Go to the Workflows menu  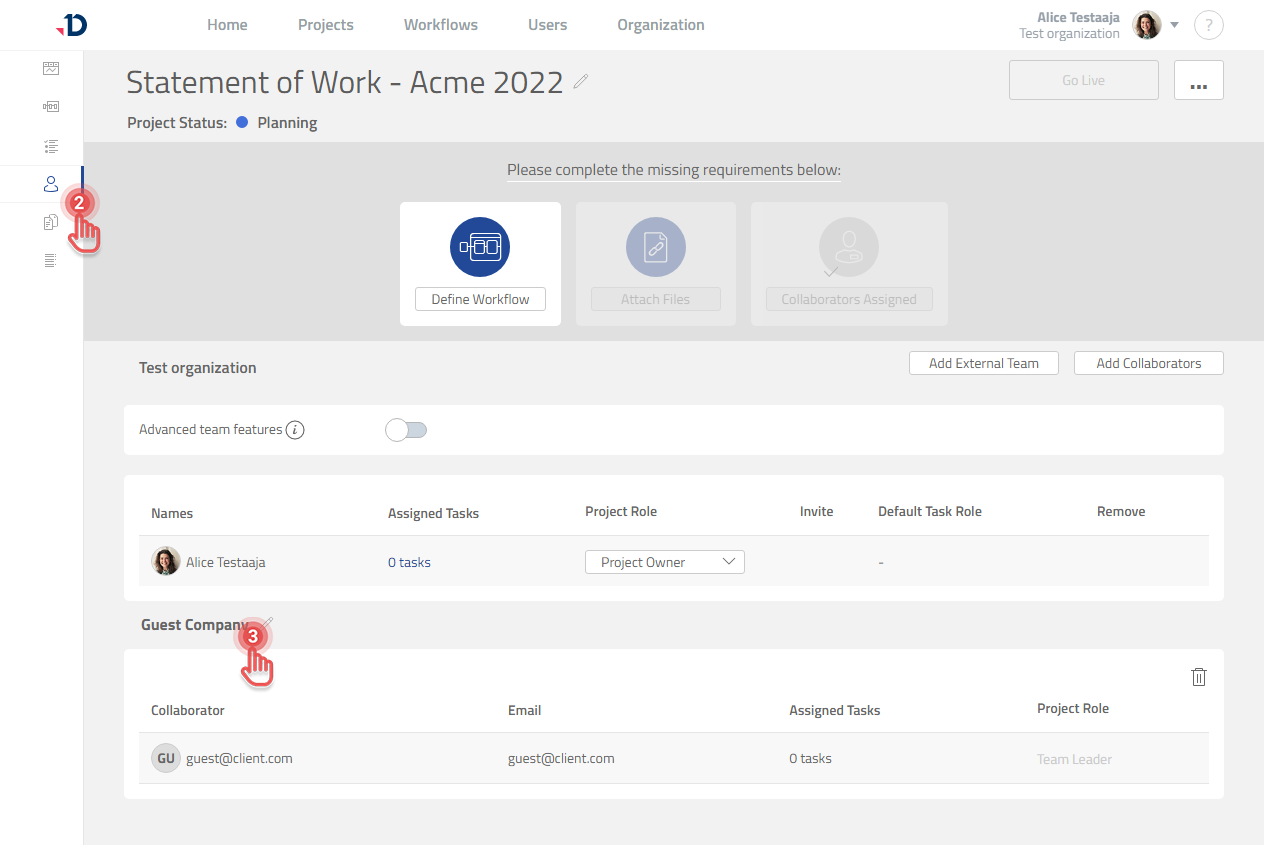pyautogui.click(x=440, y=25)
